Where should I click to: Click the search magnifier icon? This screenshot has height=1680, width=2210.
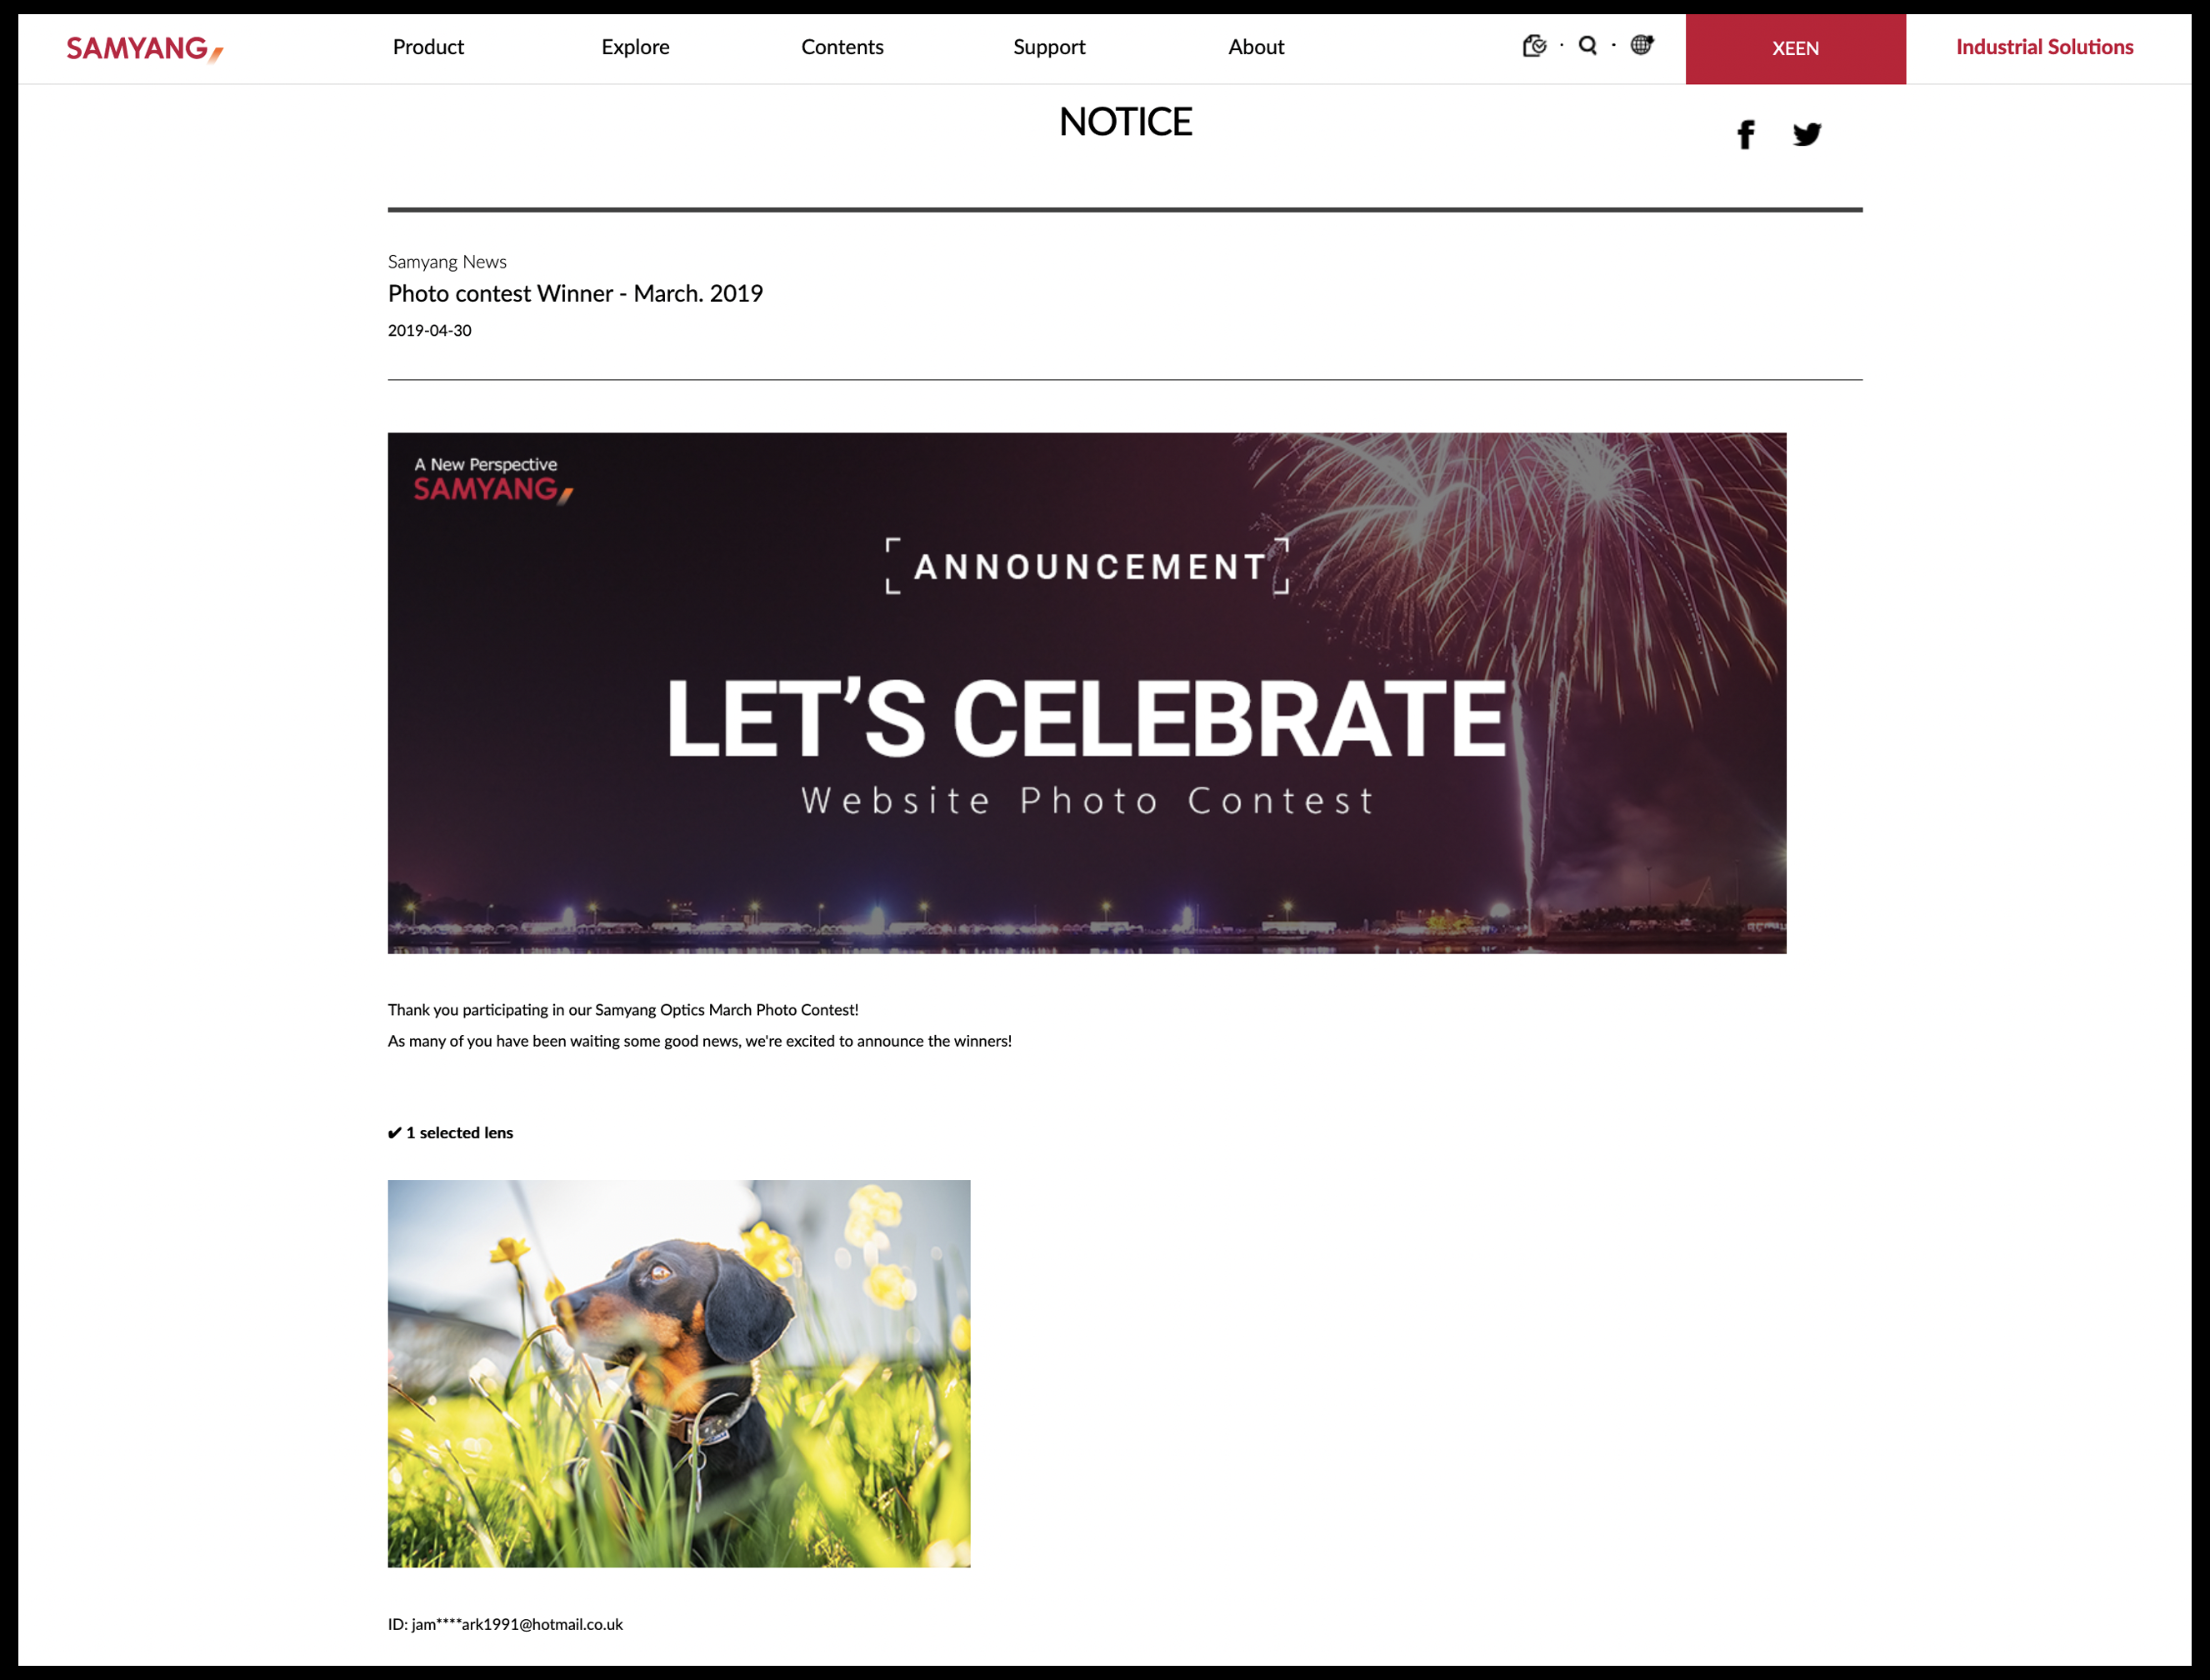point(1587,46)
